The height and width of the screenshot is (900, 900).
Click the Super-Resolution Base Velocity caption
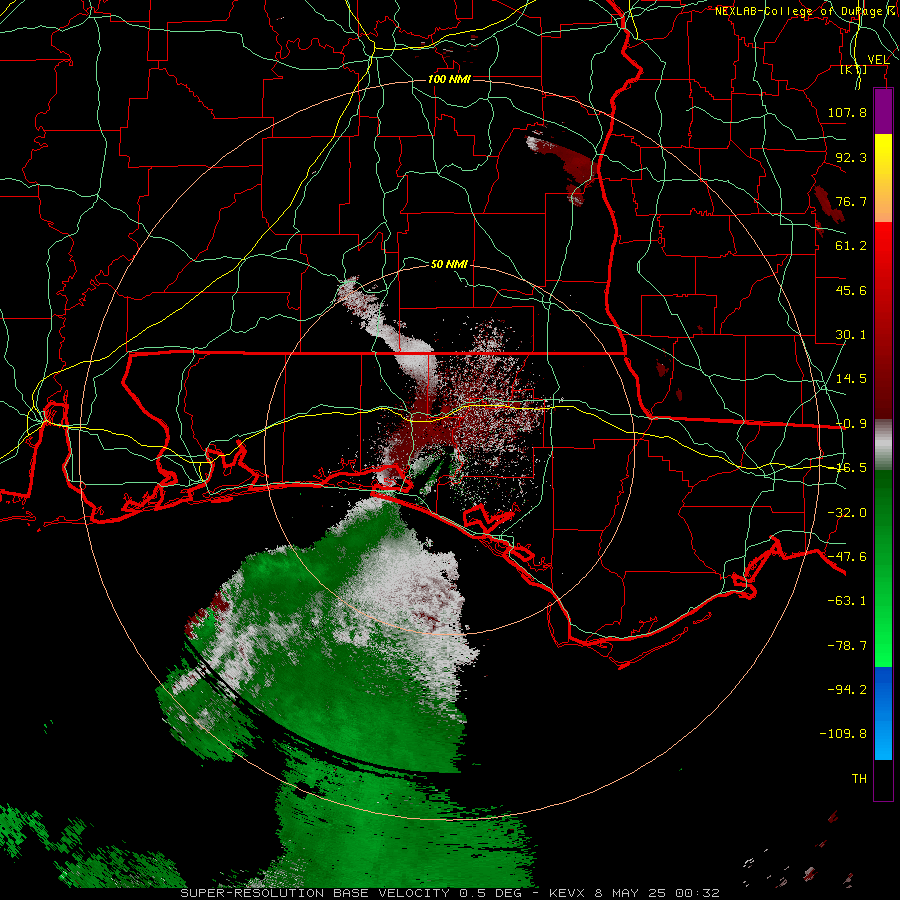tap(449, 893)
